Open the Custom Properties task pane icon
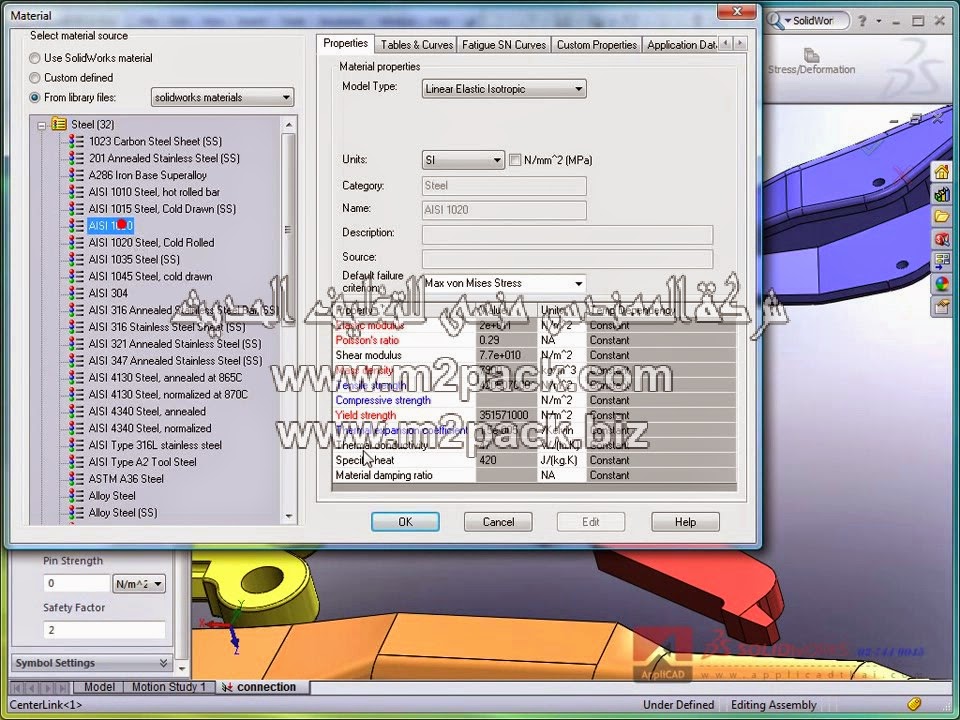The height and width of the screenshot is (720, 960). (x=942, y=306)
